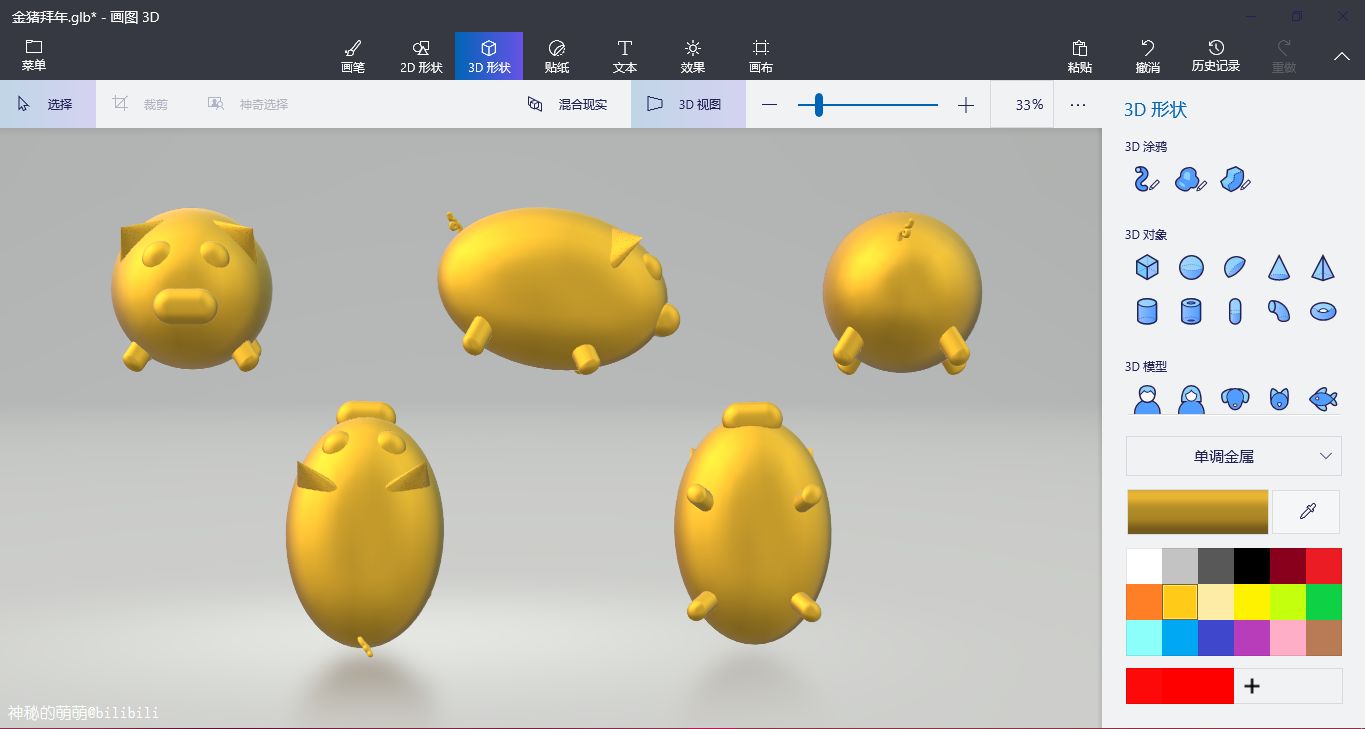1365x729 pixels.
Task: Open the 文本 text tab
Action: coord(625,56)
